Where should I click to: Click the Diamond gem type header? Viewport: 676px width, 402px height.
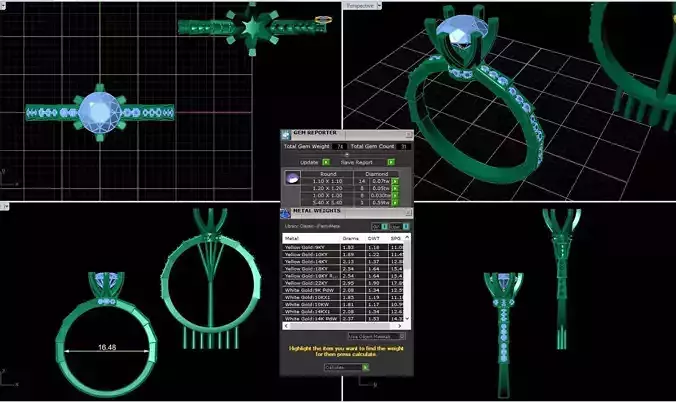coord(376,174)
